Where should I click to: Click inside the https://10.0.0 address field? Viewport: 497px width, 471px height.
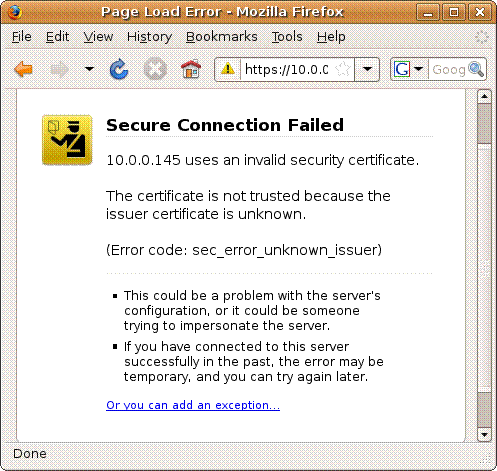coord(287,69)
